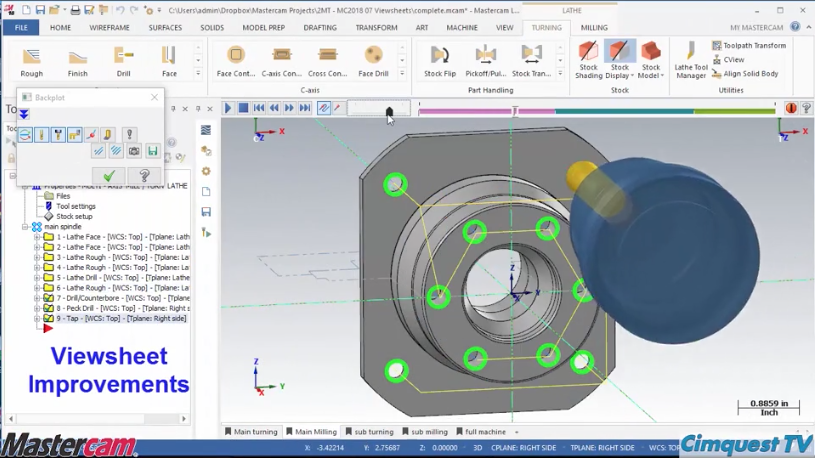Image resolution: width=816 pixels, height=459 pixels.
Task: Play the backplot simulation
Action: pos(227,108)
